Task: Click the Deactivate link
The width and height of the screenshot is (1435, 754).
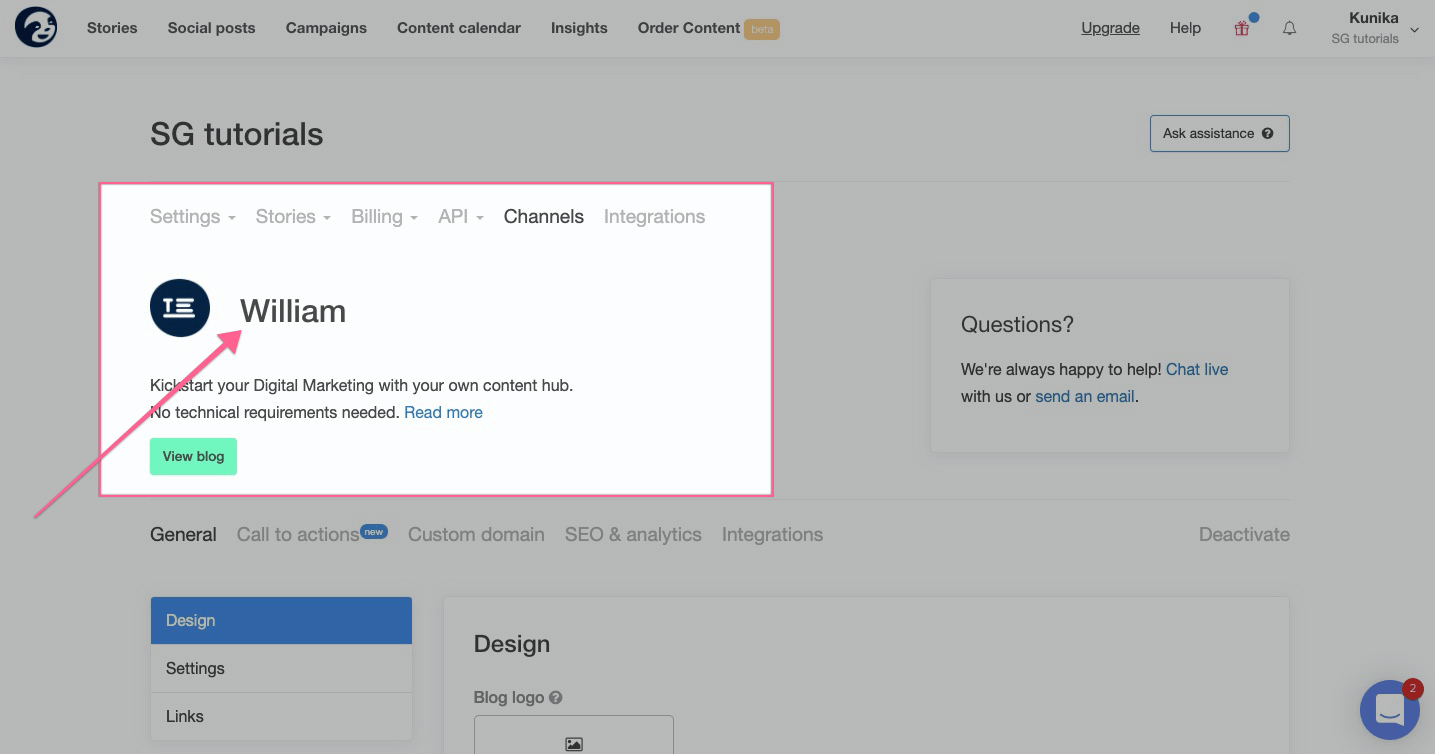Action: tap(1244, 535)
